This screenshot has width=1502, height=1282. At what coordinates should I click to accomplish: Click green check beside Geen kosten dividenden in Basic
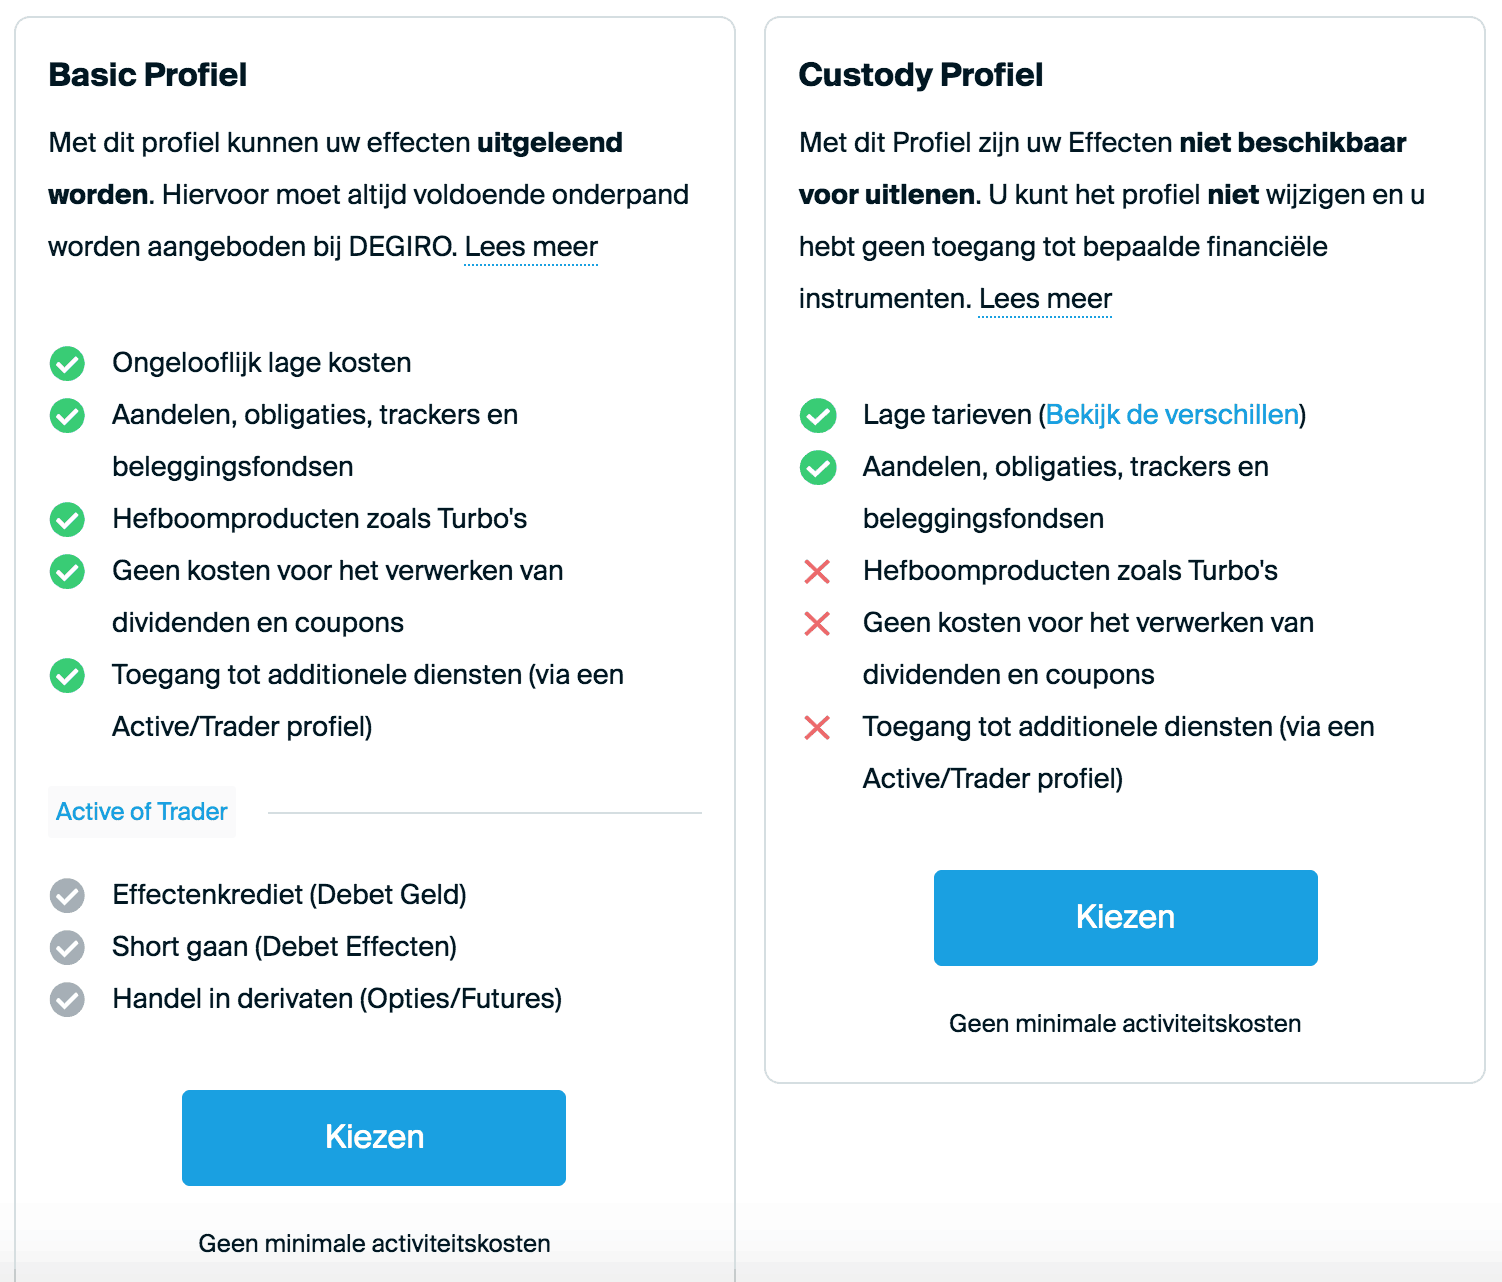67,572
